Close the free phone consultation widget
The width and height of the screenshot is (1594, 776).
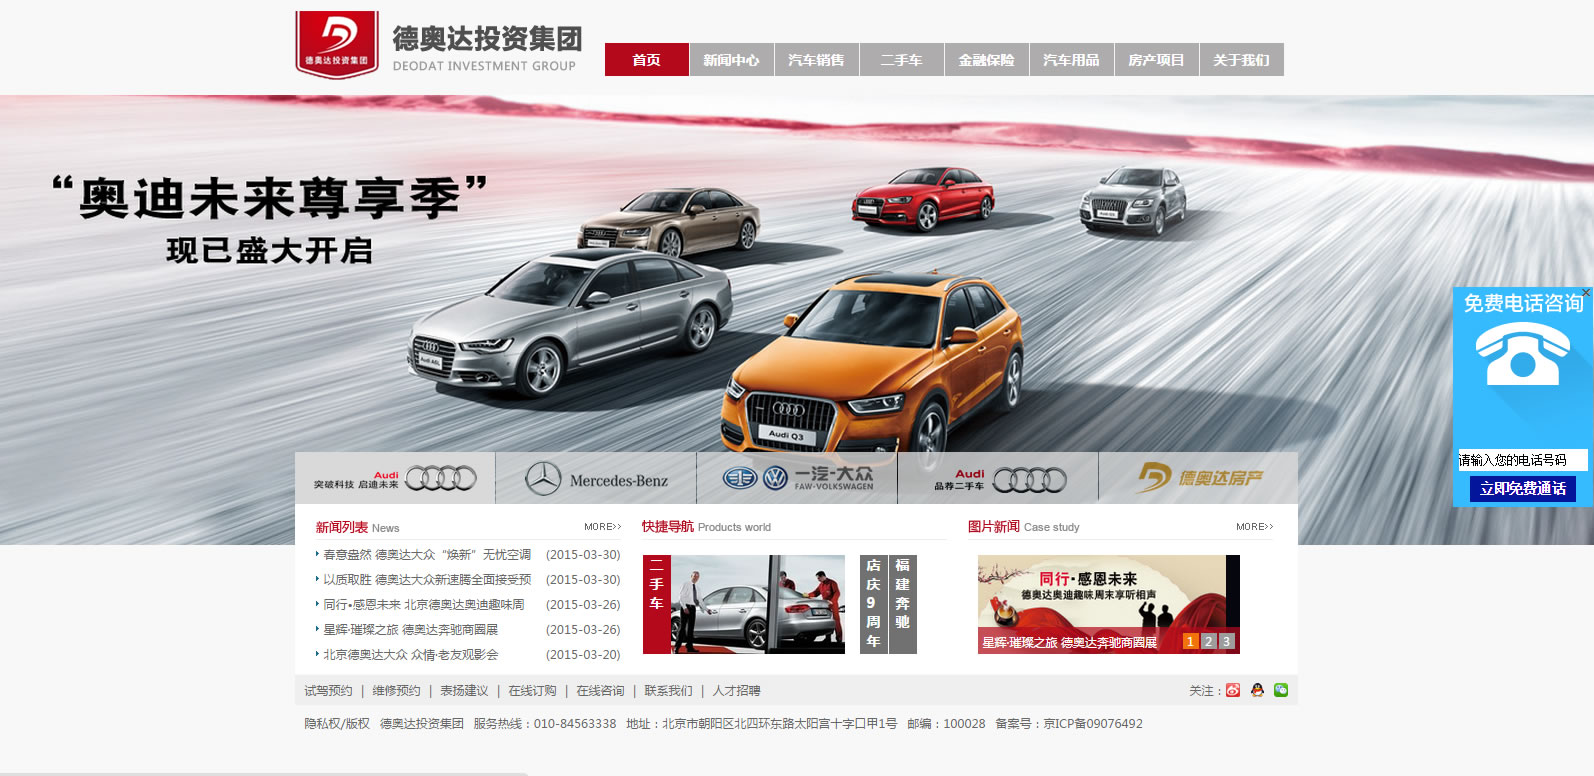click(1586, 293)
